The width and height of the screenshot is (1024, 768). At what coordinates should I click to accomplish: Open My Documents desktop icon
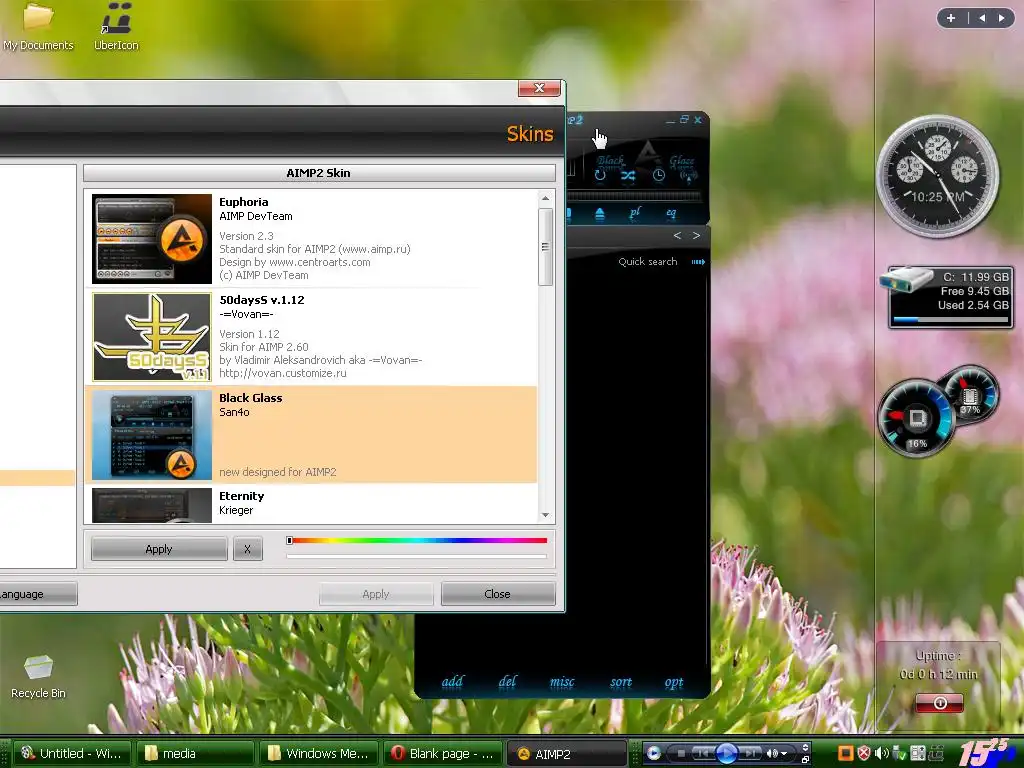[38, 27]
